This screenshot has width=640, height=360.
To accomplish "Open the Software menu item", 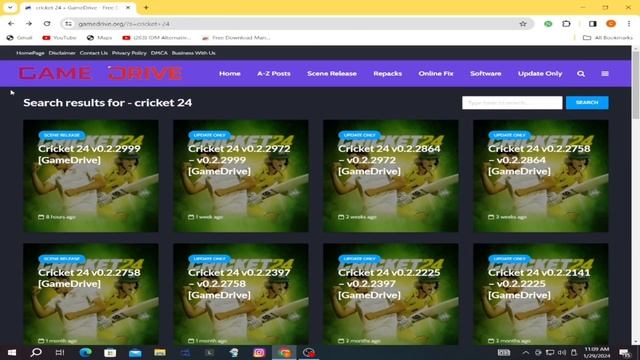I will click(485, 73).
